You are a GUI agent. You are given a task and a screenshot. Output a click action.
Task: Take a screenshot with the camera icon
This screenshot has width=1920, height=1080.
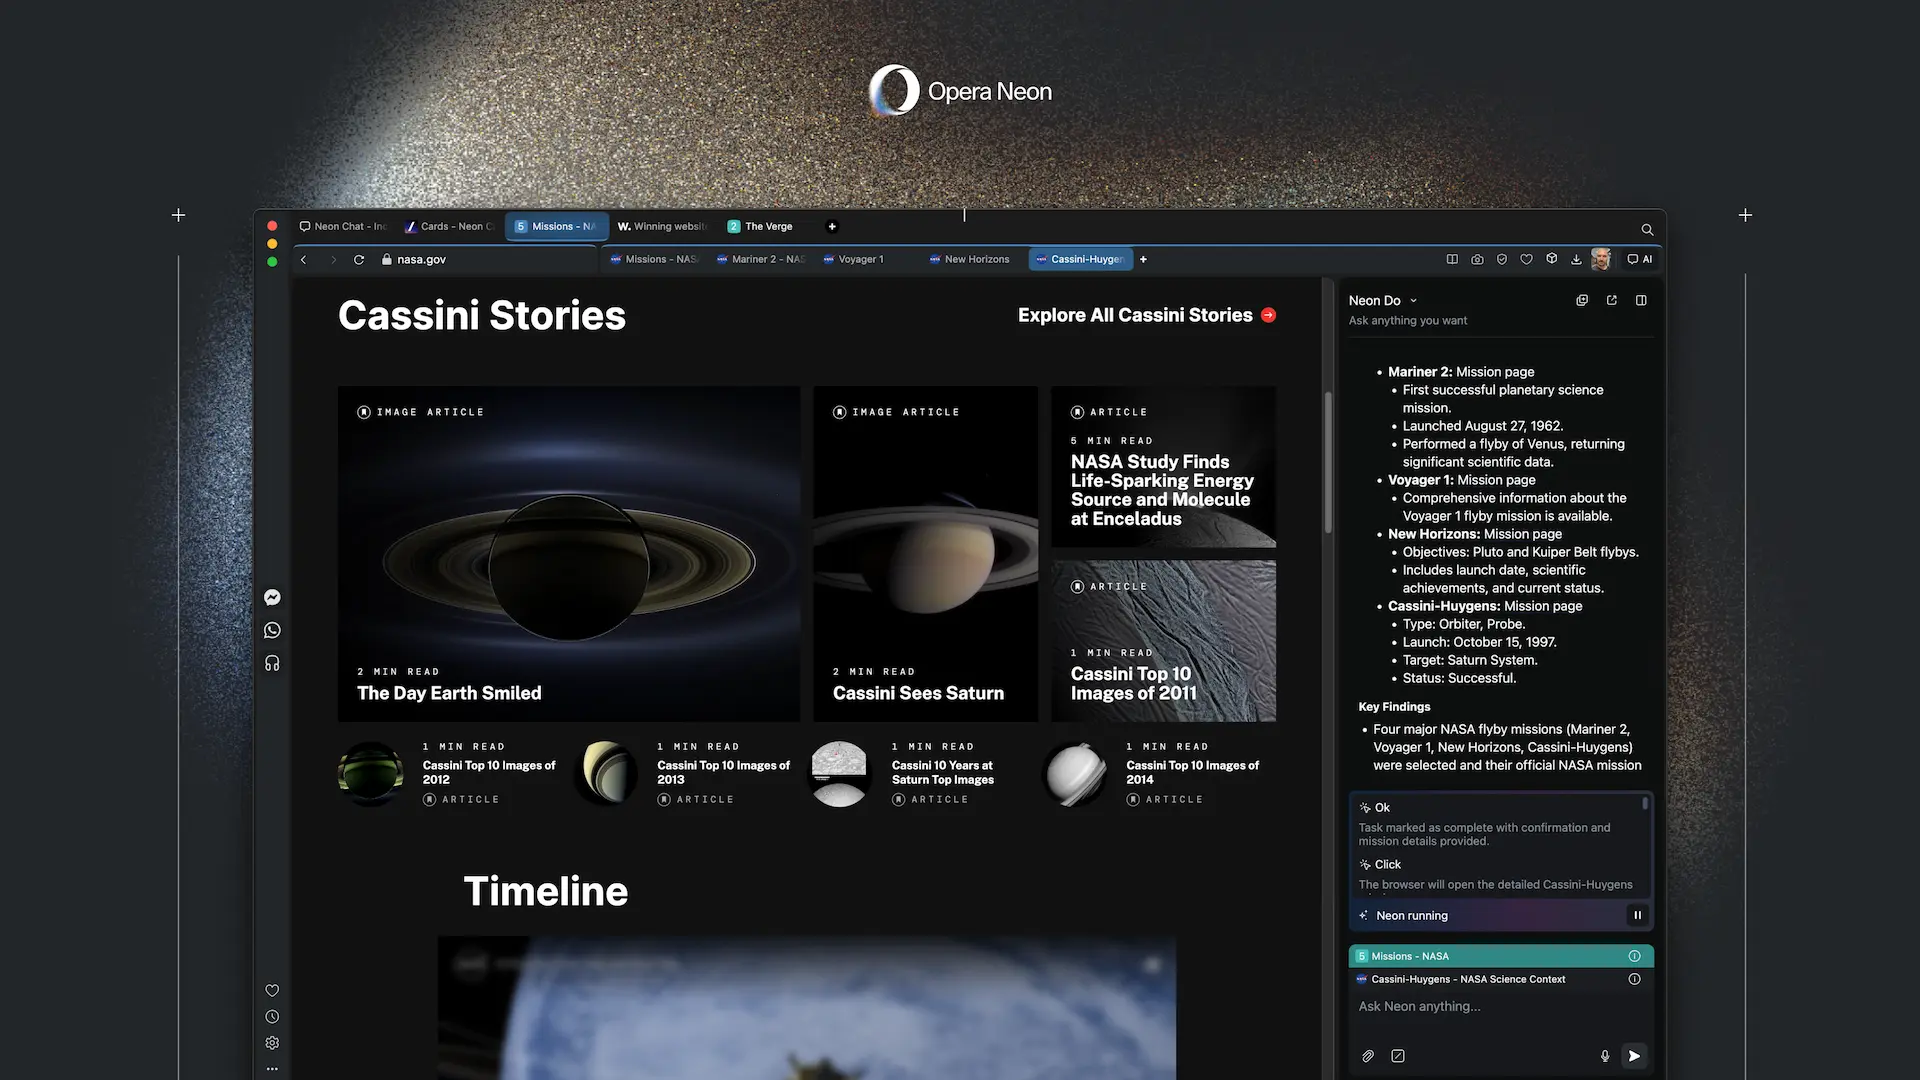point(1477,259)
